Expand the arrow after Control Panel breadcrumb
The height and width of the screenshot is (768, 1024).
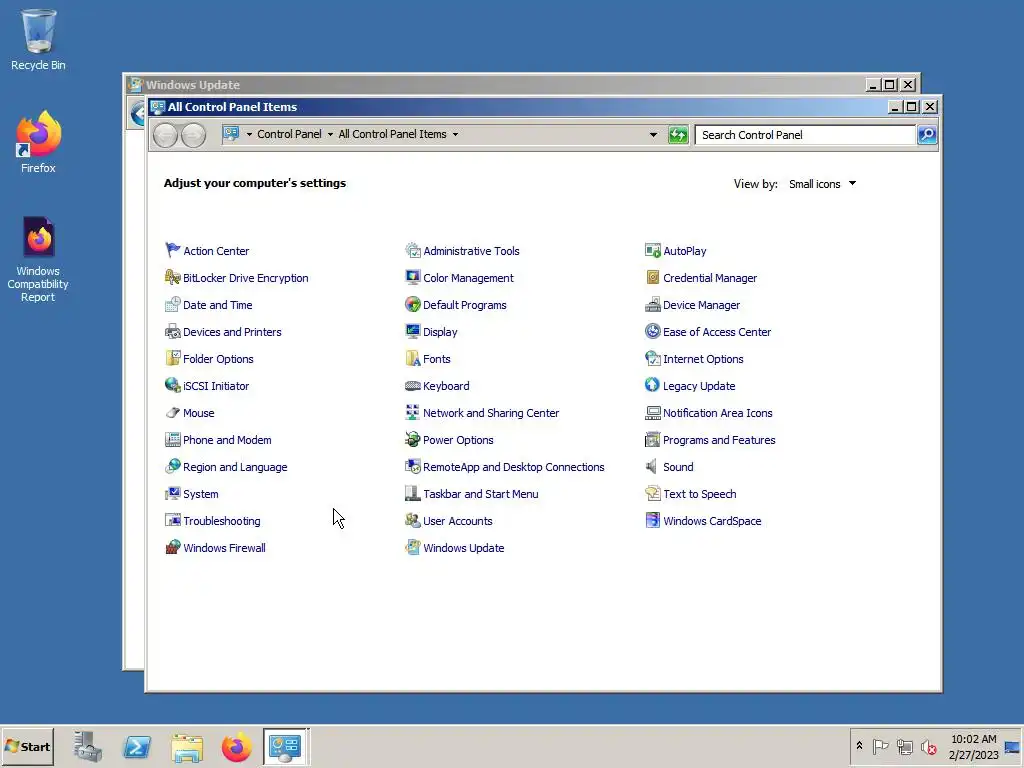pos(330,135)
